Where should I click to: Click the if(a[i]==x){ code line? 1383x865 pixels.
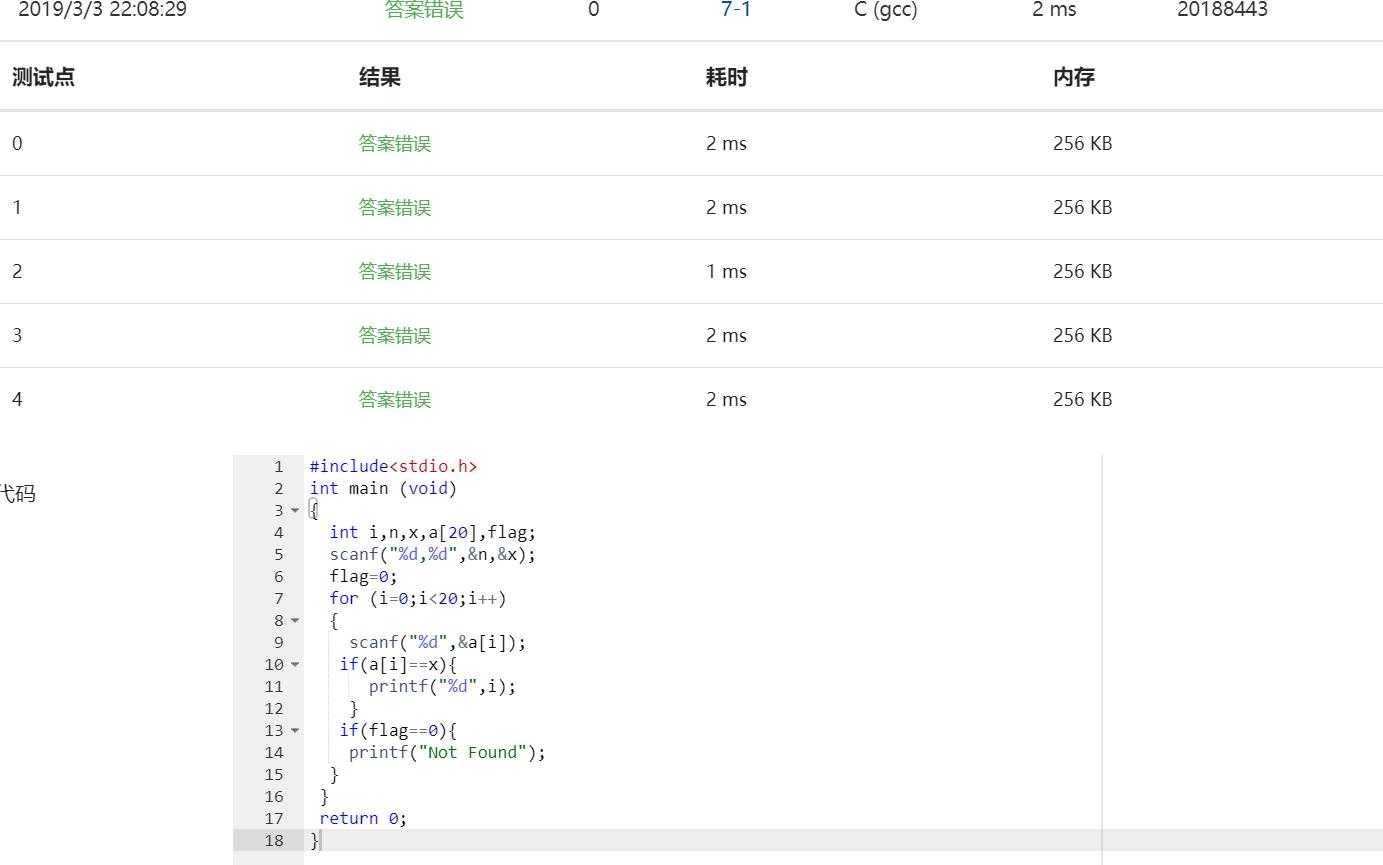click(398, 664)
